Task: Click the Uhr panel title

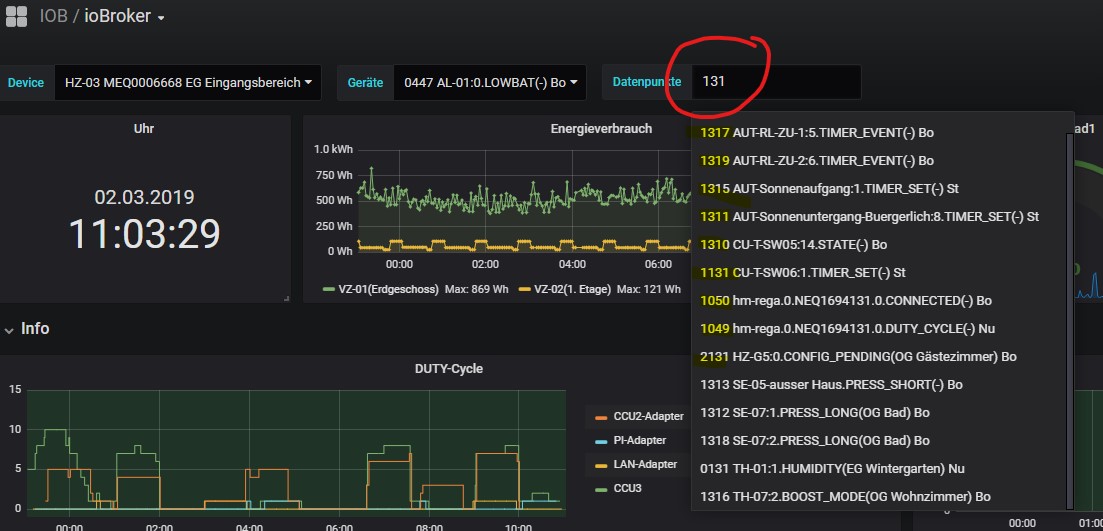Action: point(144,129)
